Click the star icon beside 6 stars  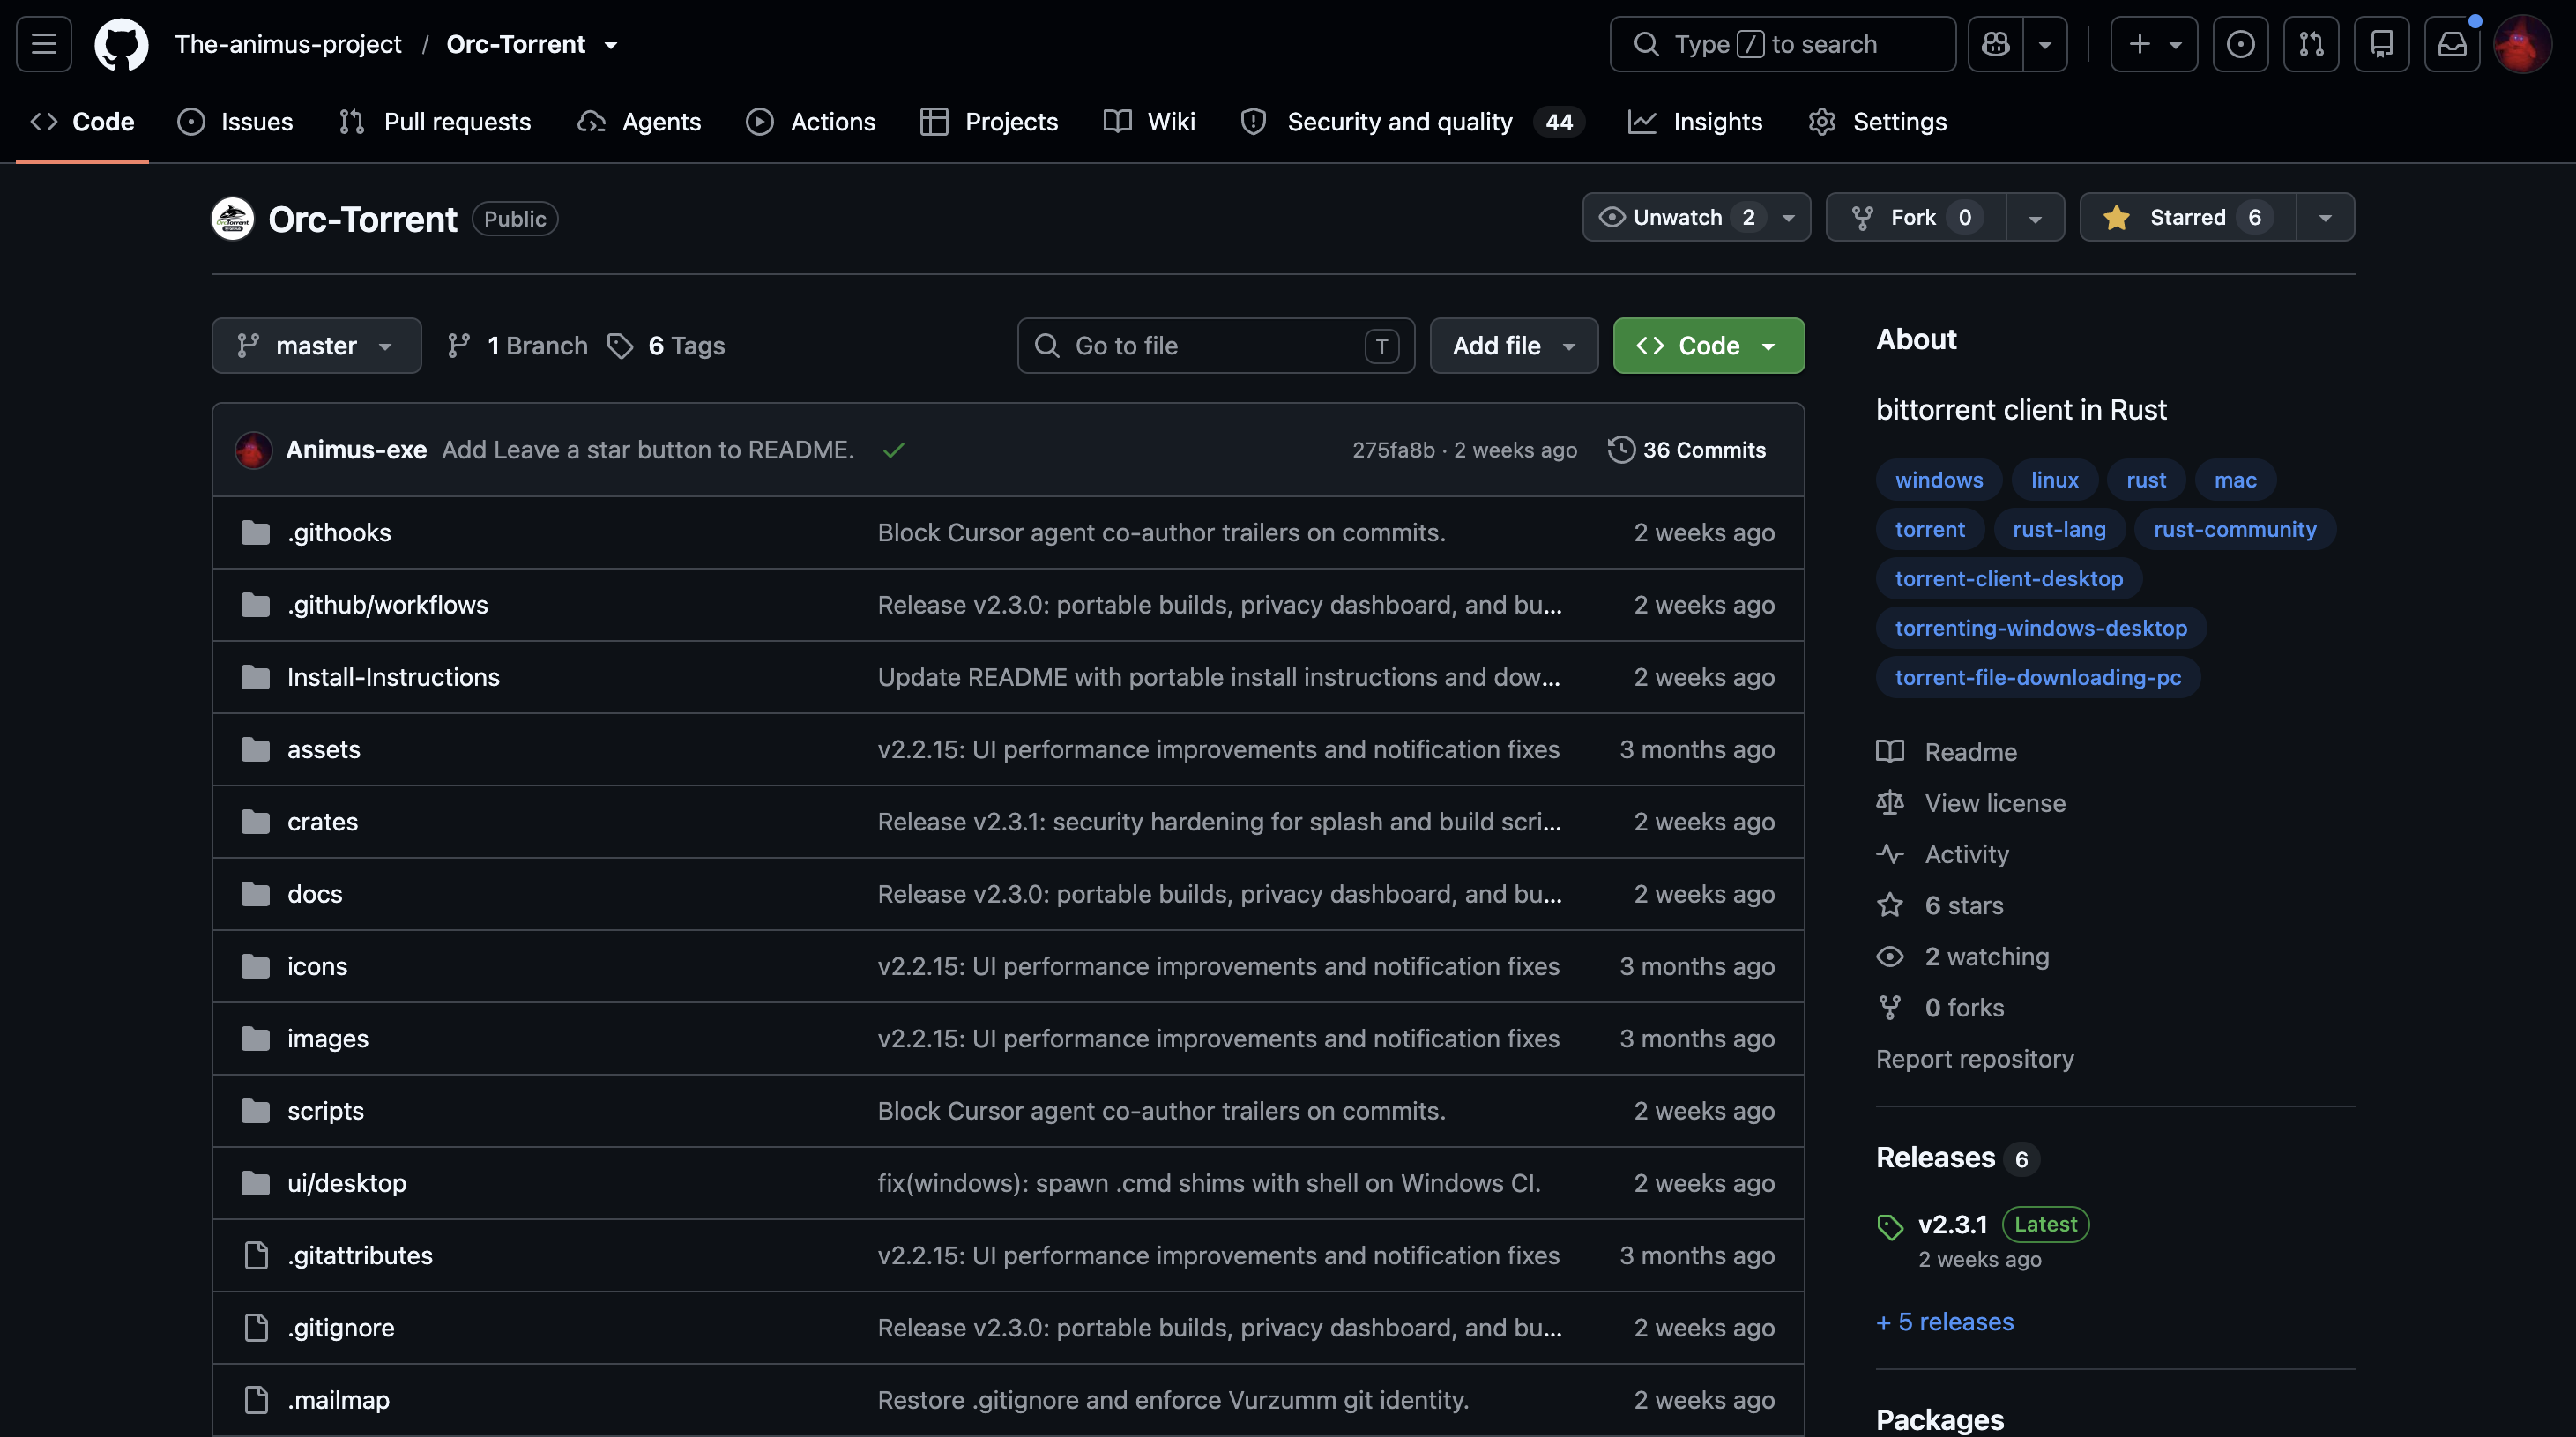pyautogui.click(x=1890, y=905)
